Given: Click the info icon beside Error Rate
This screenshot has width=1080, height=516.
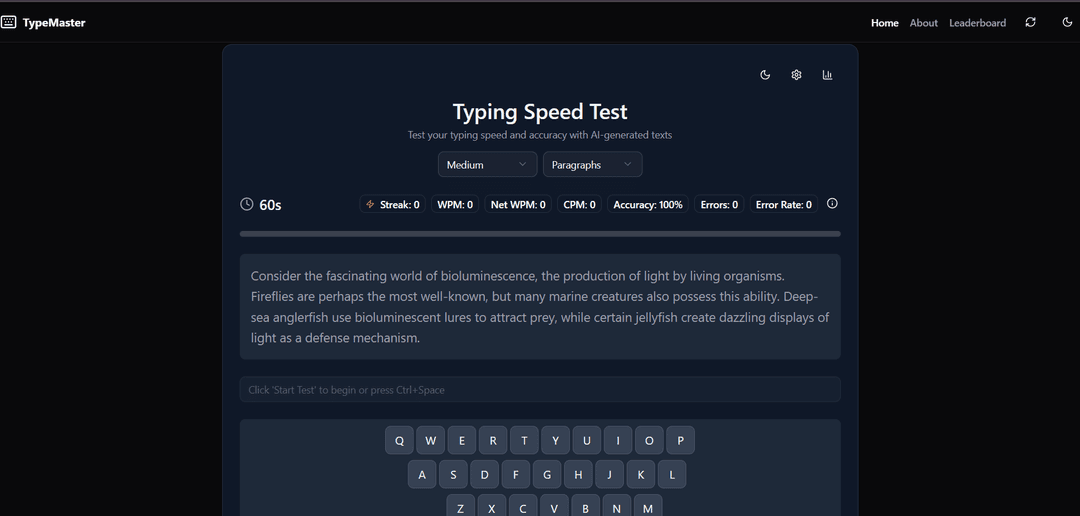Looking at the screenshot, I should point(832,203).
